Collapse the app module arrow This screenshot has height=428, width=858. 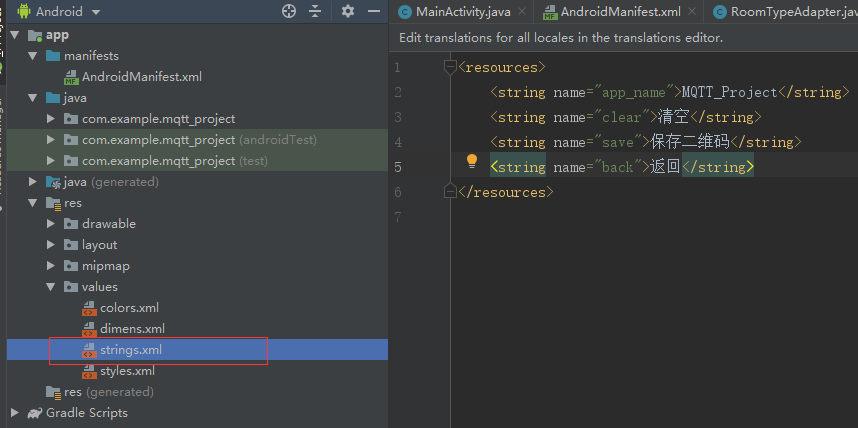[15, 36]
